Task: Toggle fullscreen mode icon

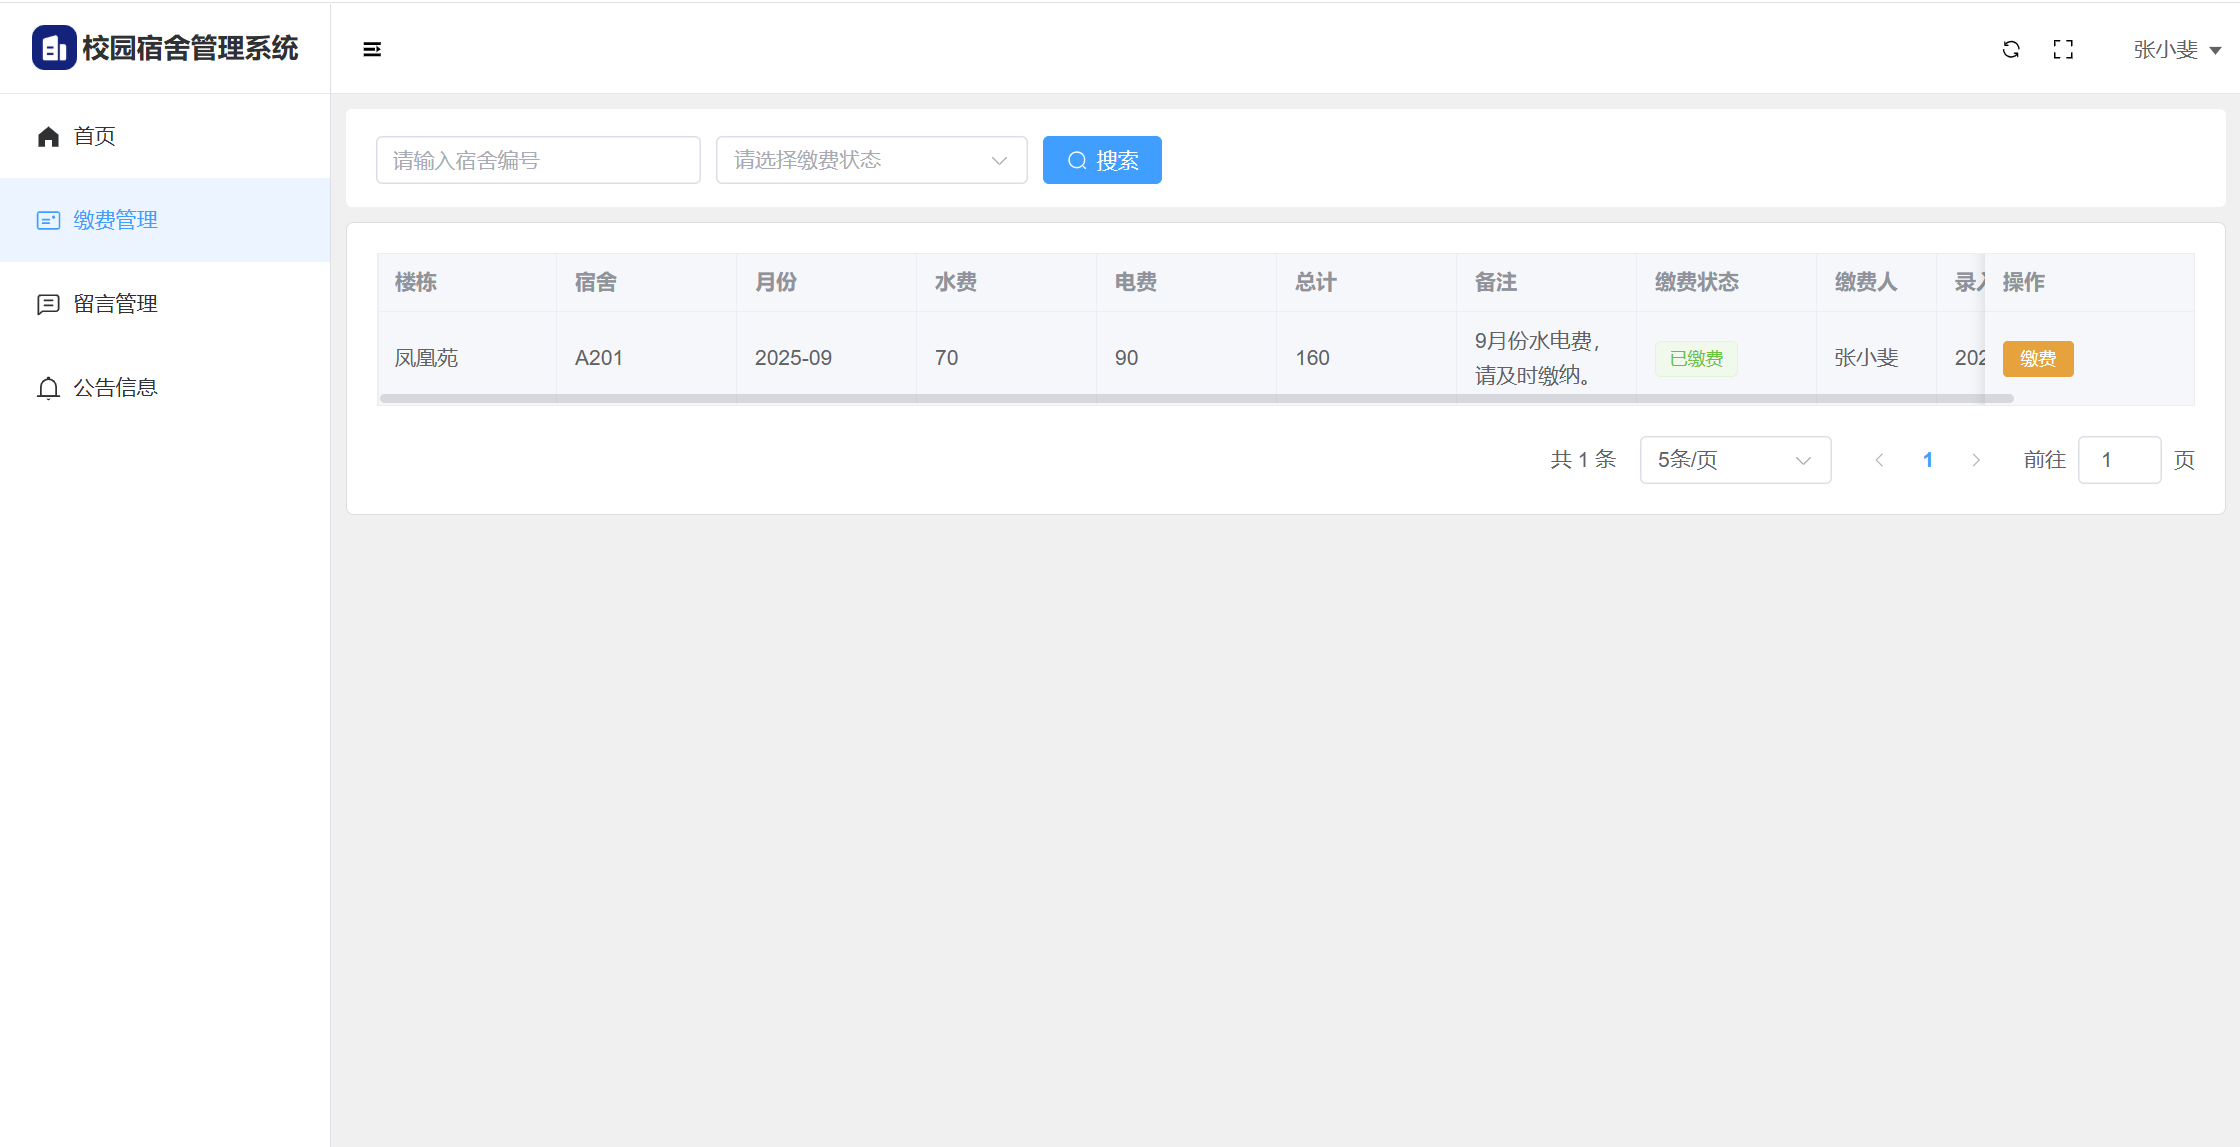Action: pyautogui.click(x=2063, y=49)
